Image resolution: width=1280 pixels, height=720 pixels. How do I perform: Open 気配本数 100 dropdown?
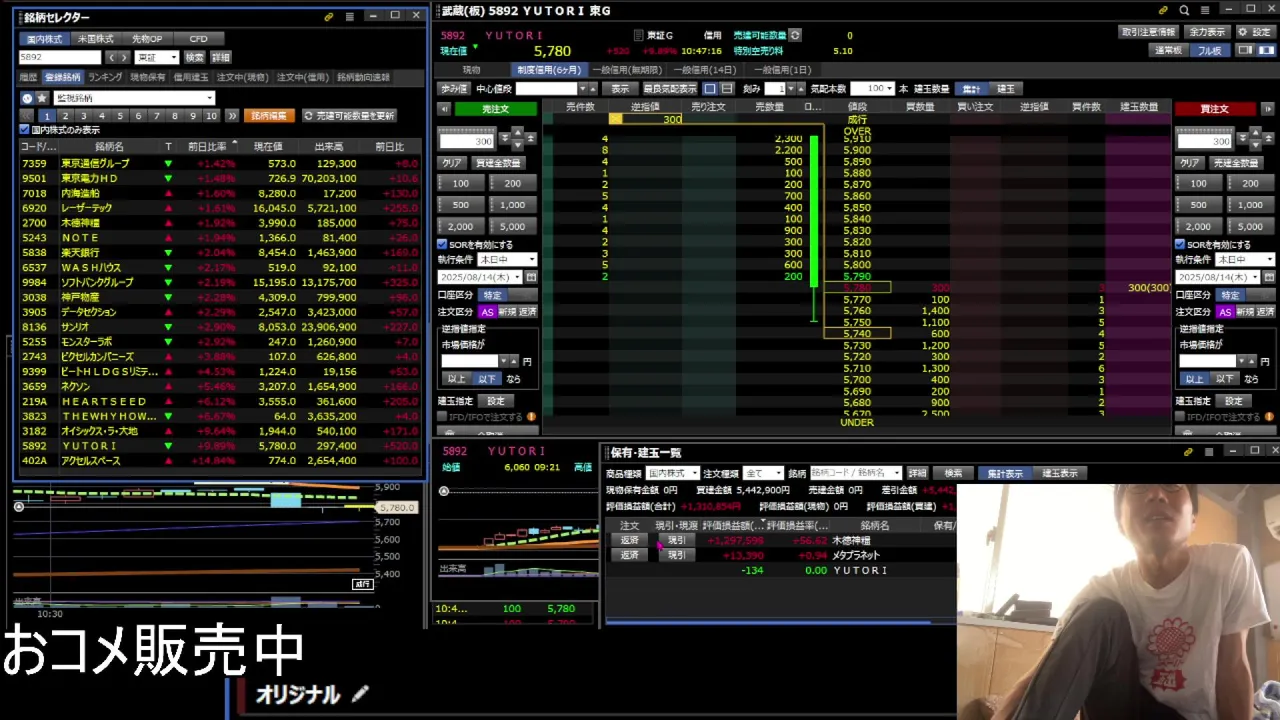[872, 88]
